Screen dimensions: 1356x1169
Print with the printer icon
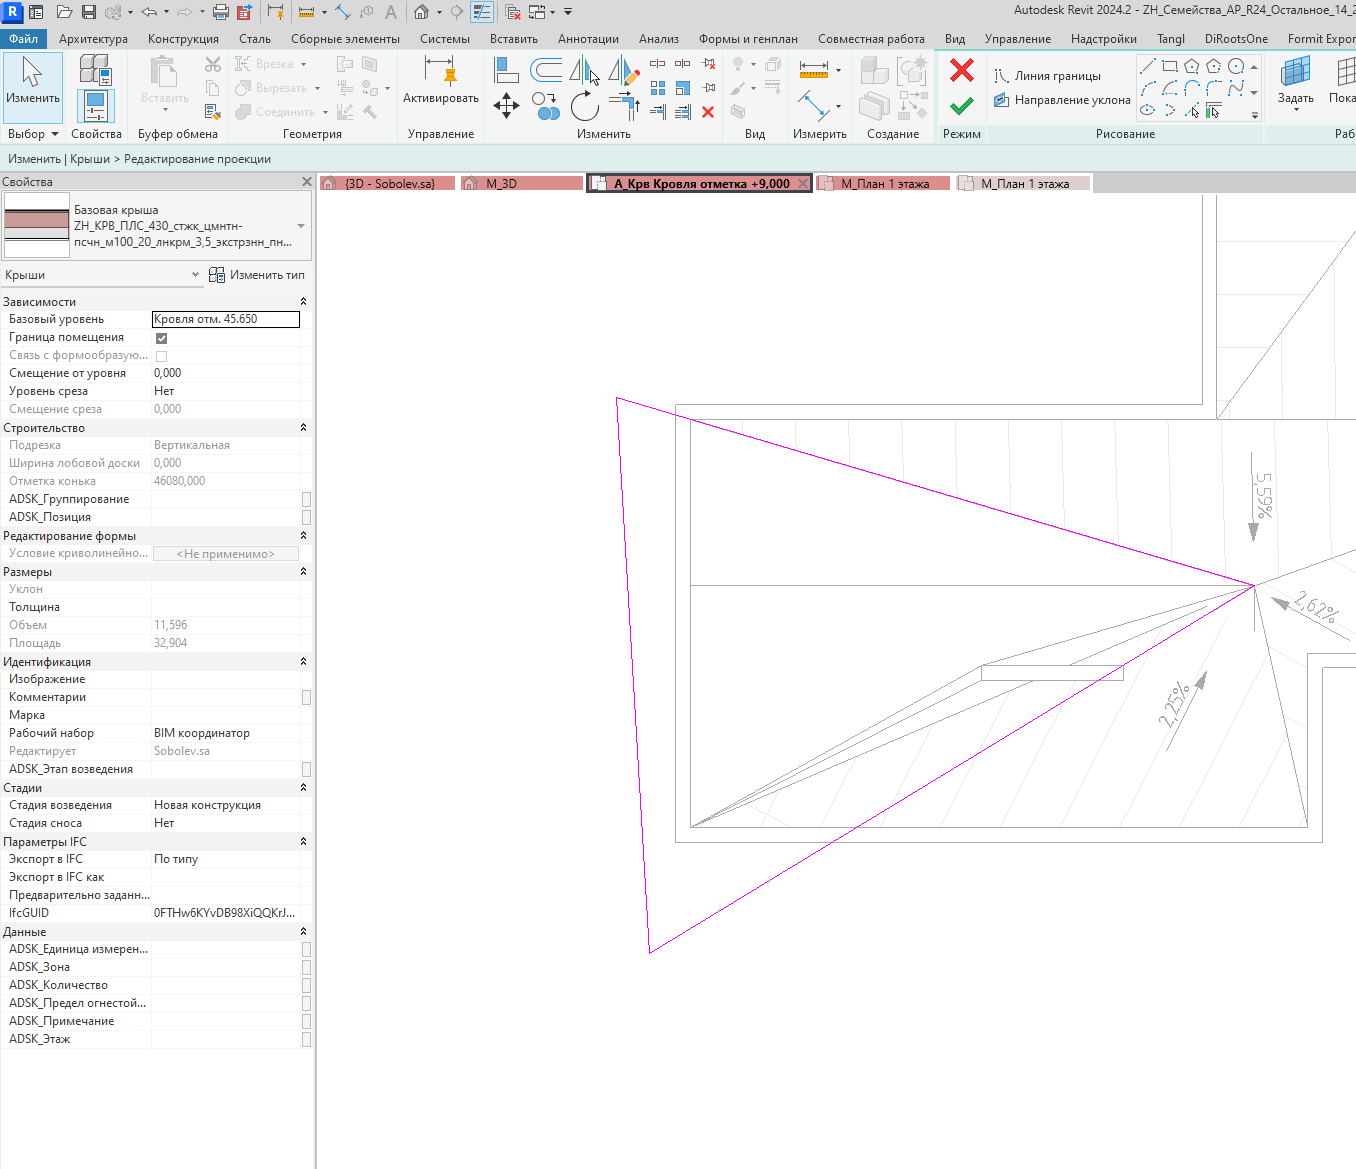[x=220, y=12]
